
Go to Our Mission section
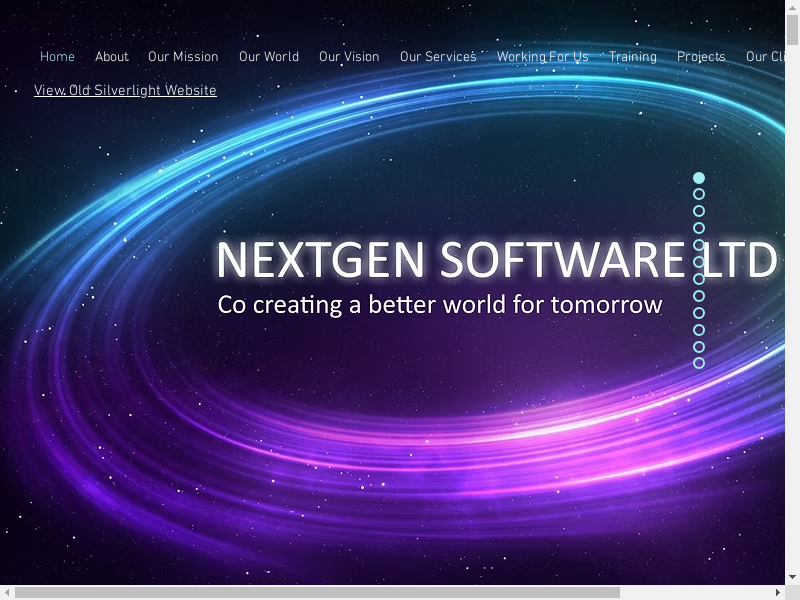[183, 57]
